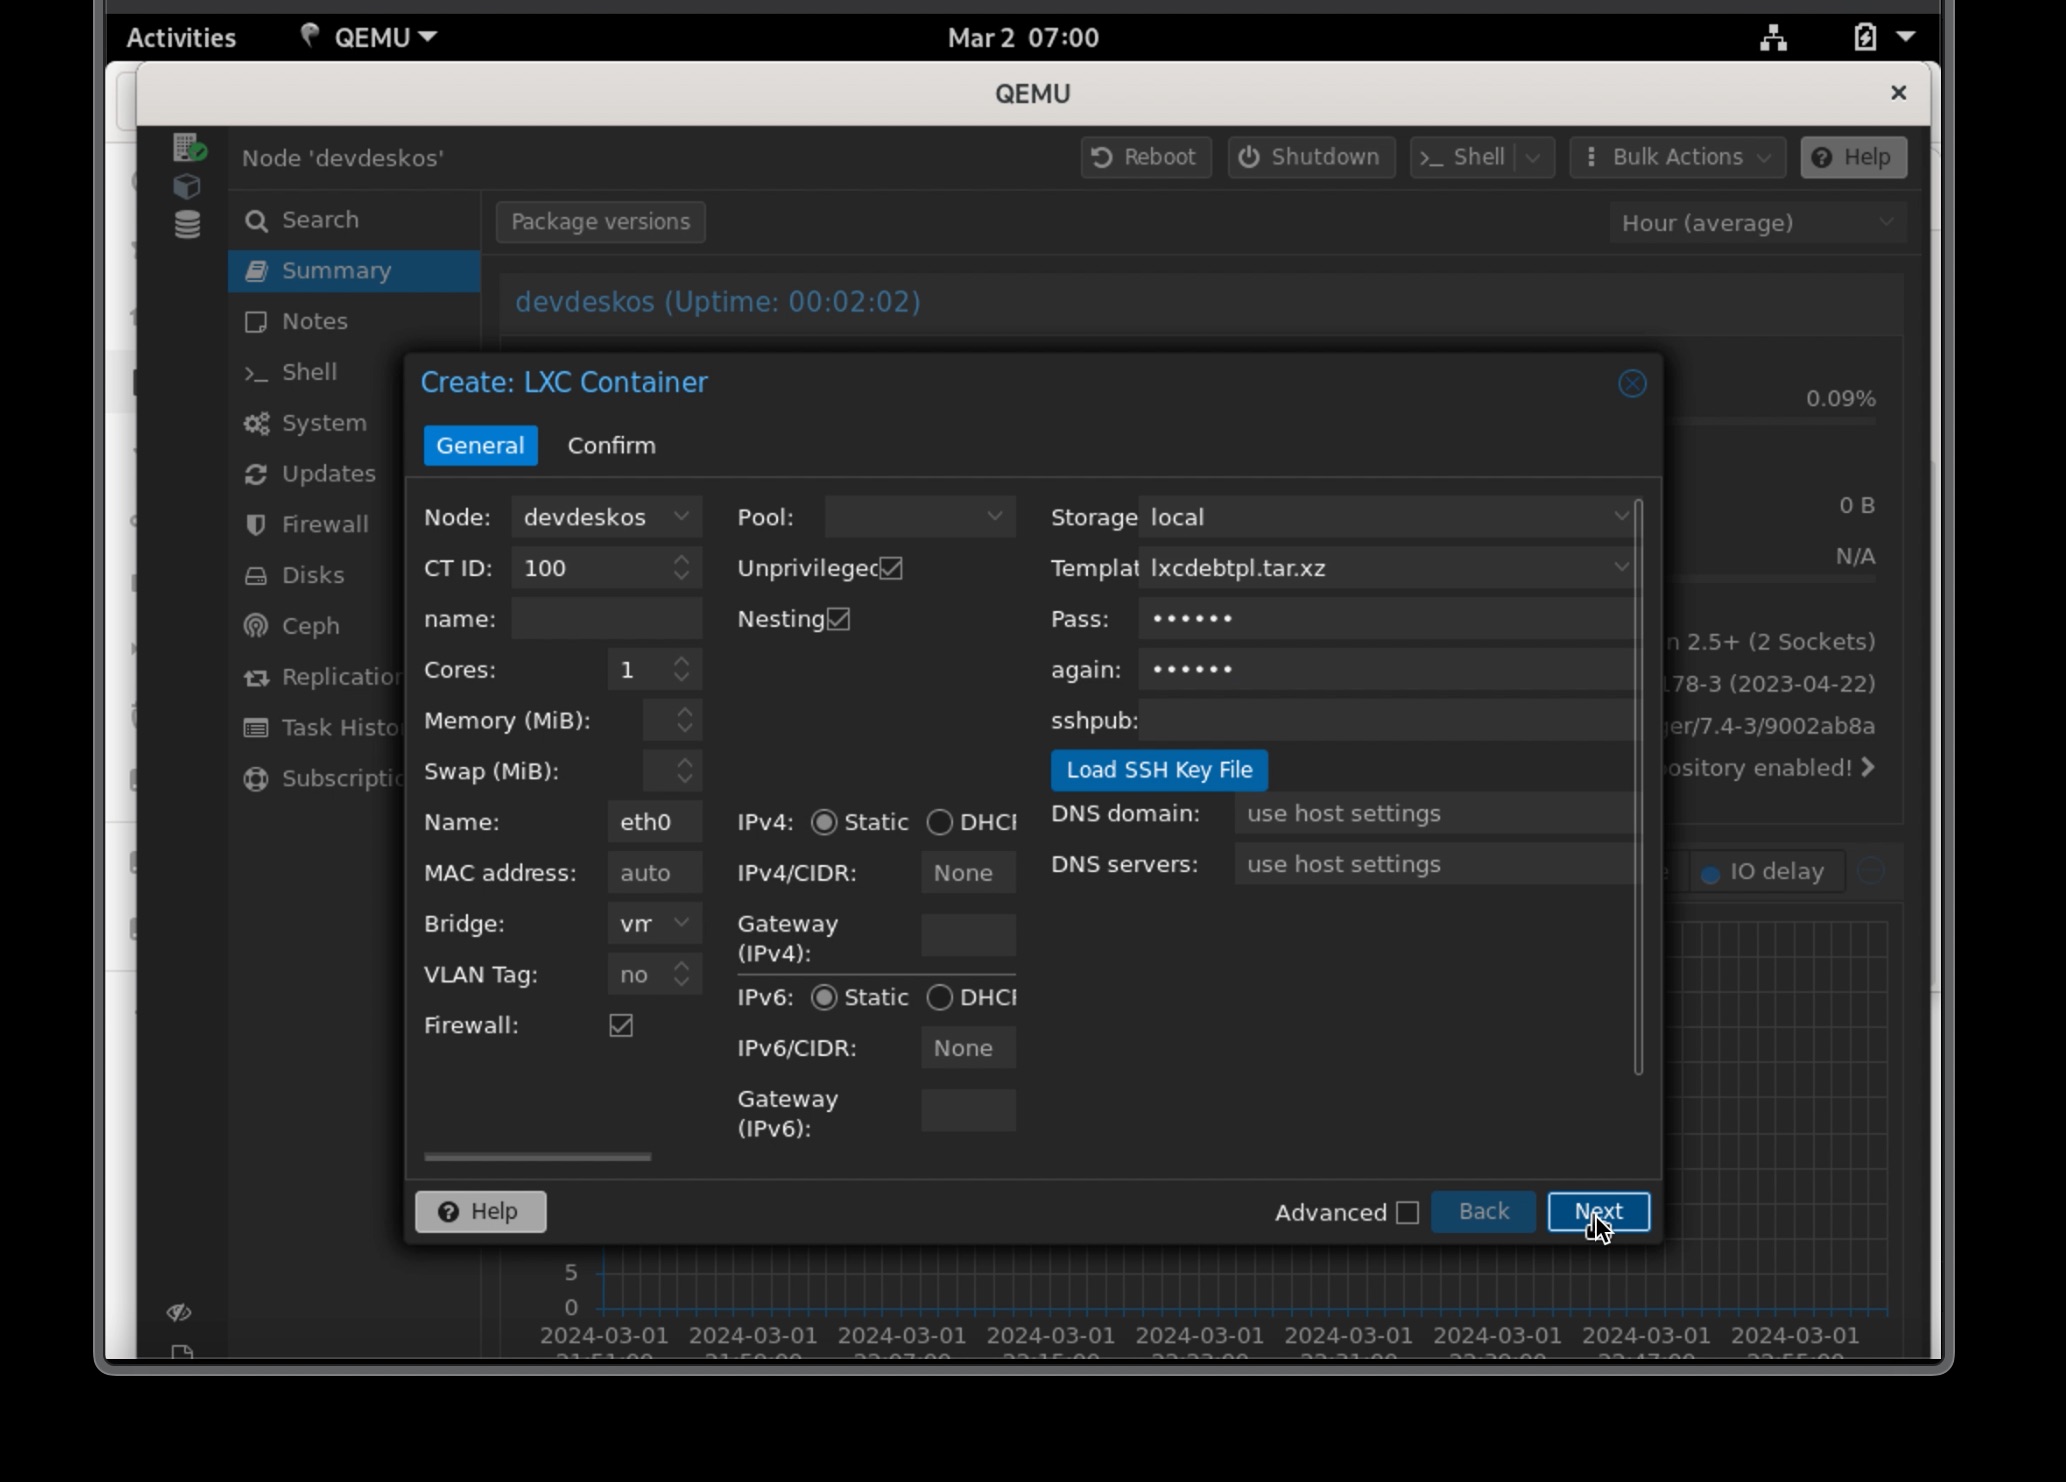This screenshot has width=2066, height=1482.
Task: Click Load SSH Key File button
Action: 1160,770
